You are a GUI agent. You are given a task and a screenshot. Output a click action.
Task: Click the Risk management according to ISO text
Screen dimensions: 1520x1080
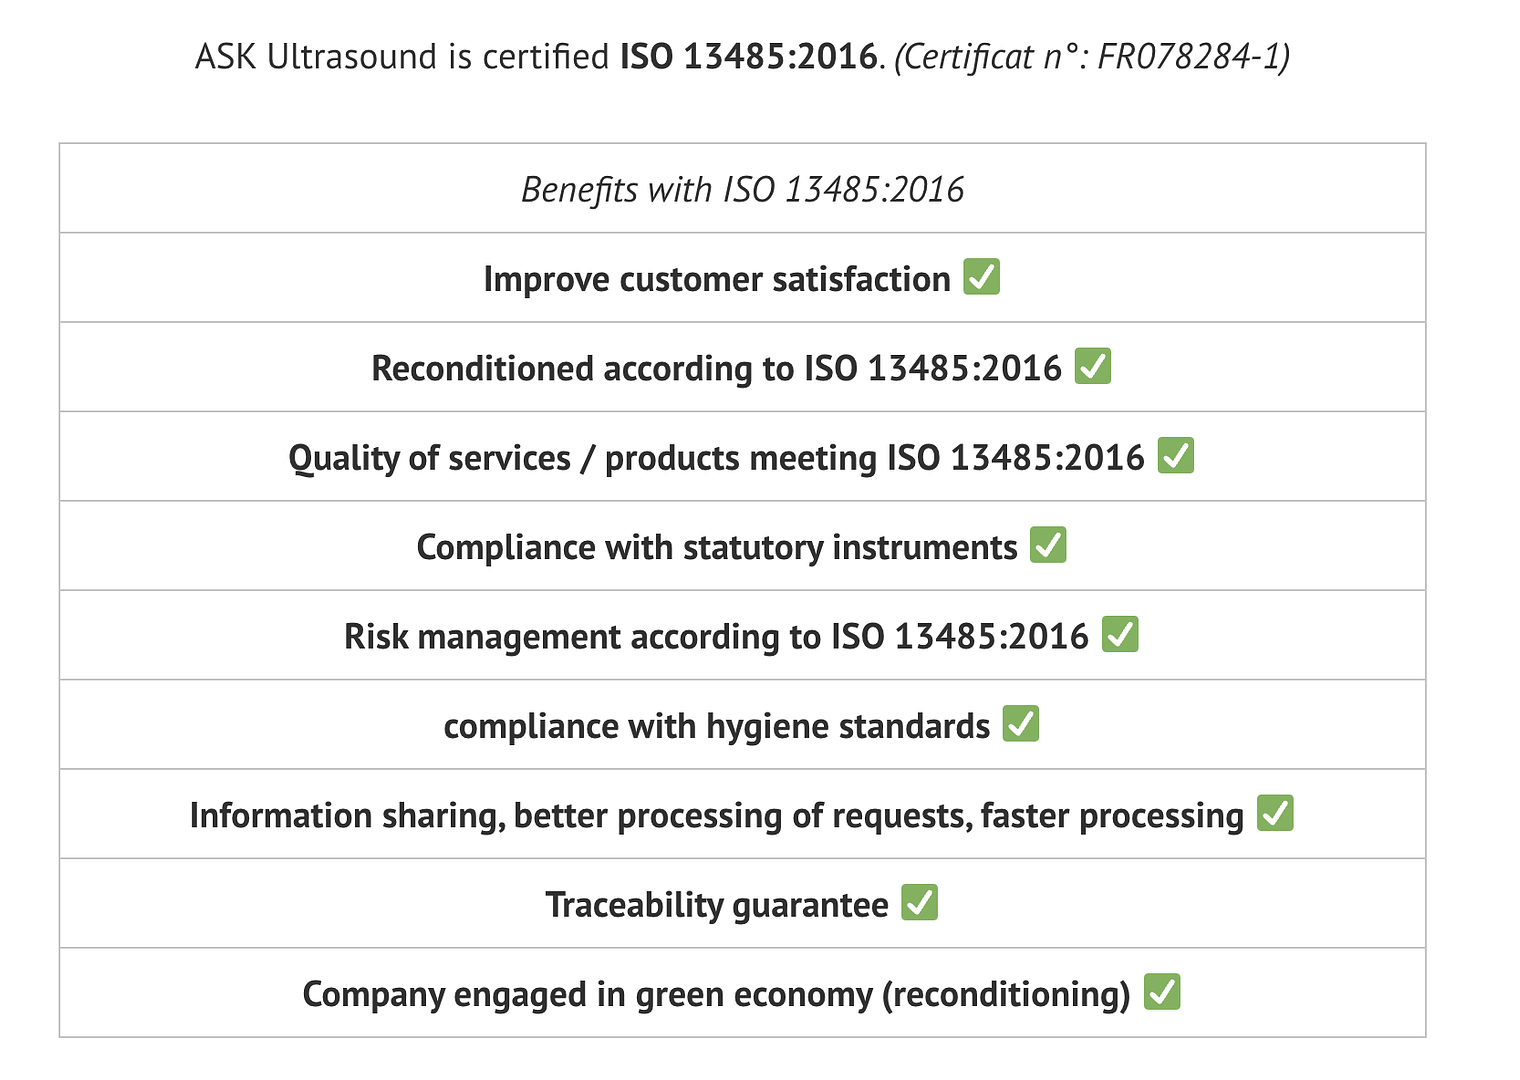coord(716,636)
